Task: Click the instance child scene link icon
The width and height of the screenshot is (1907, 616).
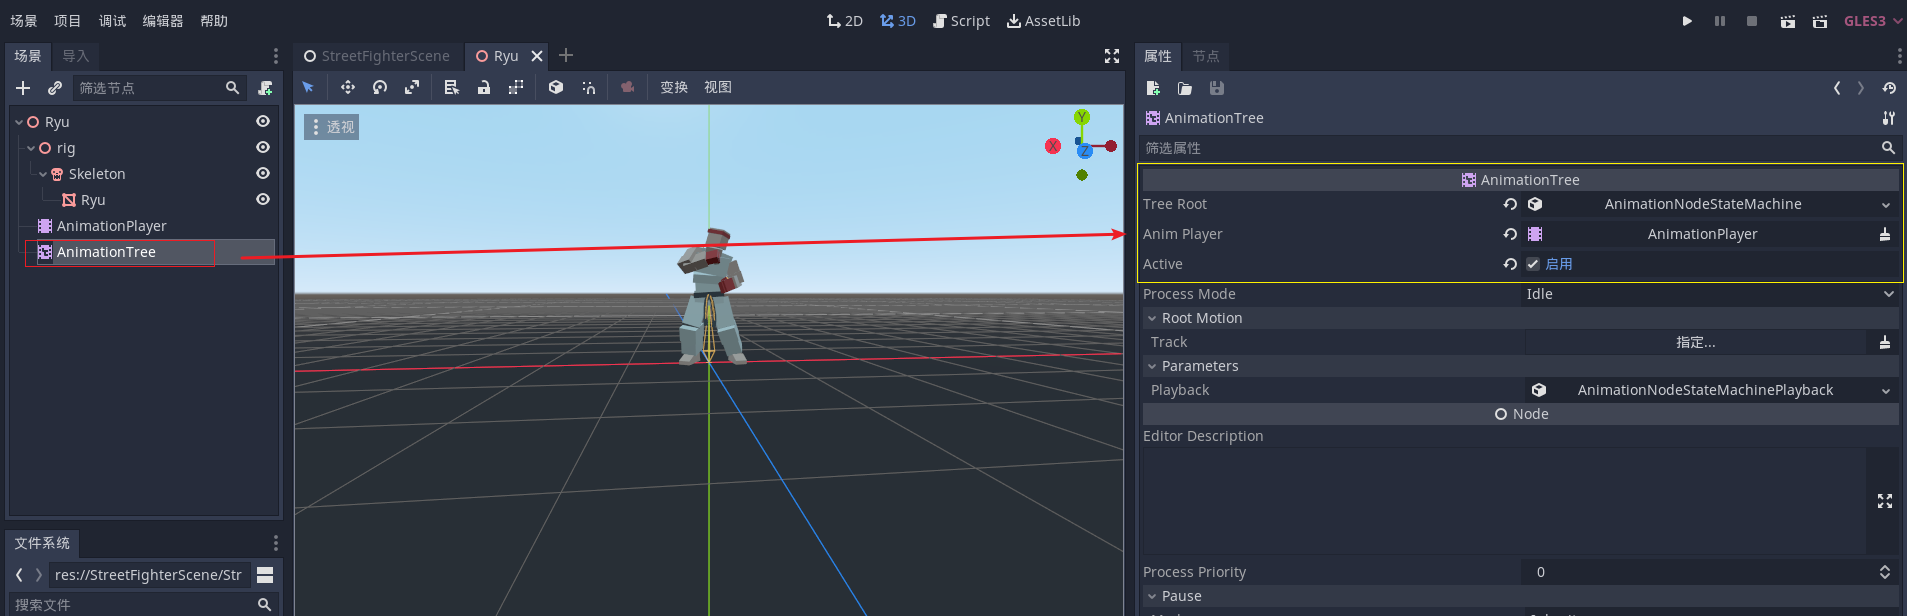Action: (x=55, y=88)
